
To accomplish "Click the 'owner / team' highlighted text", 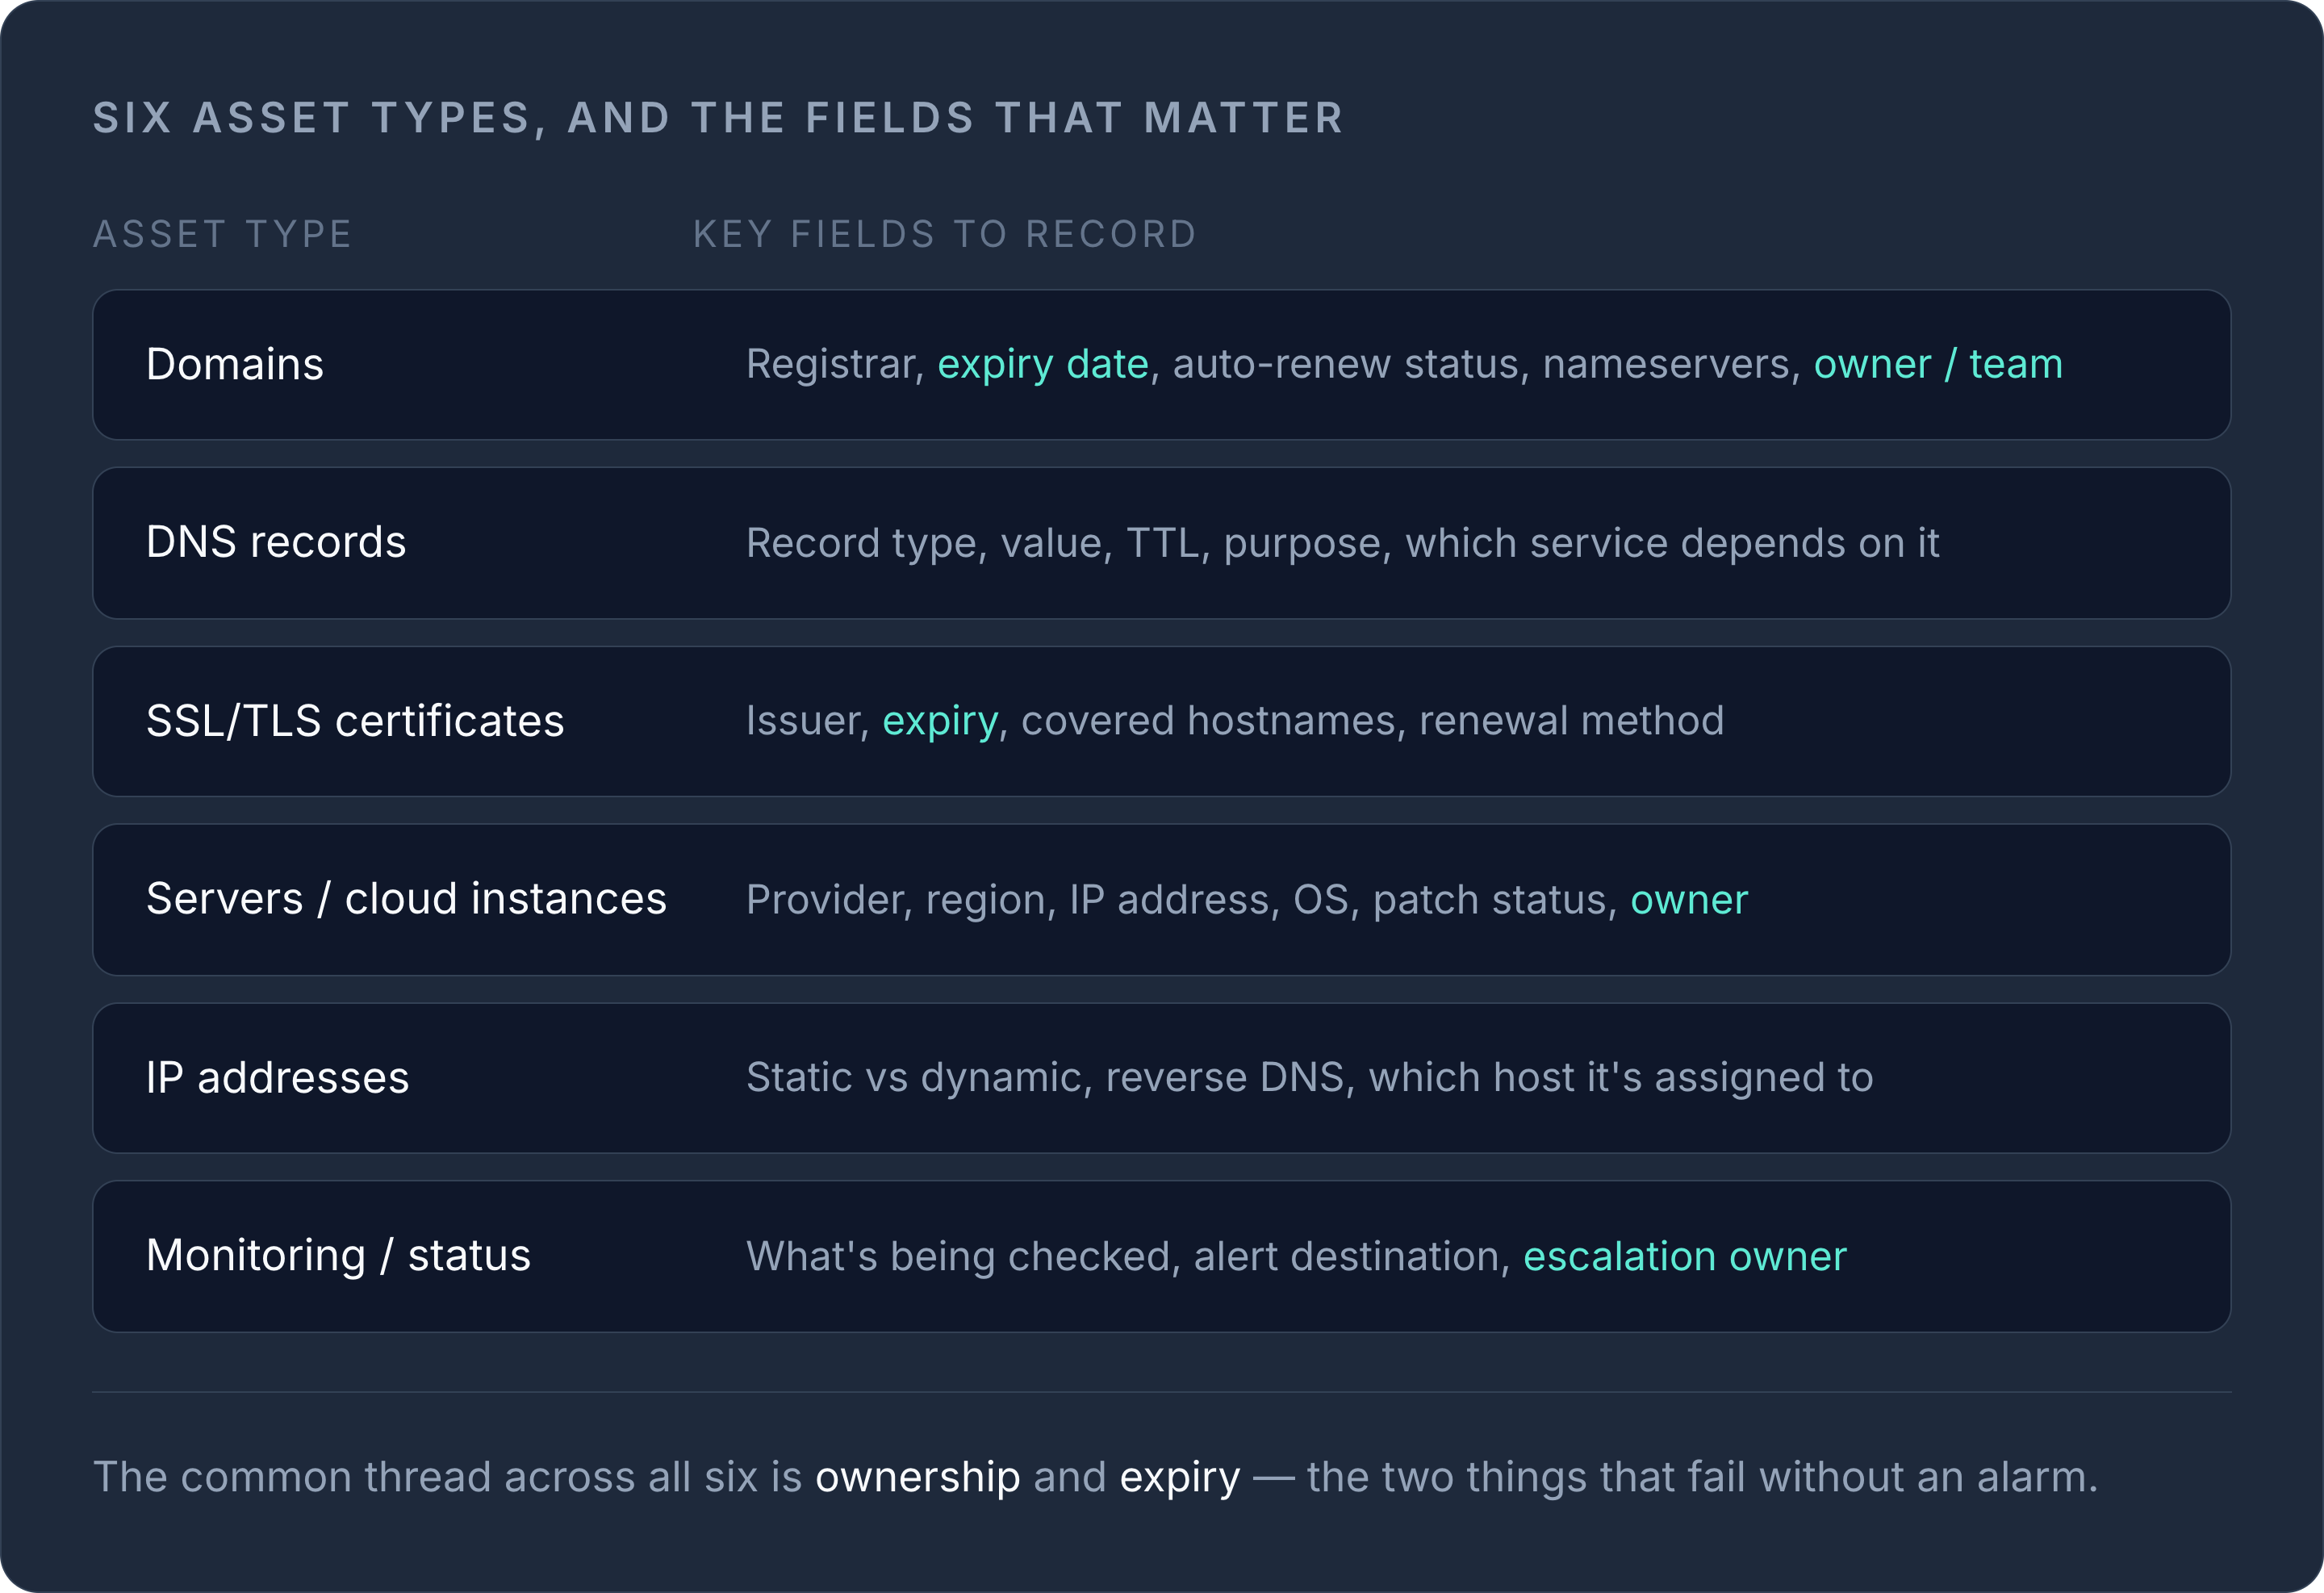I will click(x=1938, y=364).
